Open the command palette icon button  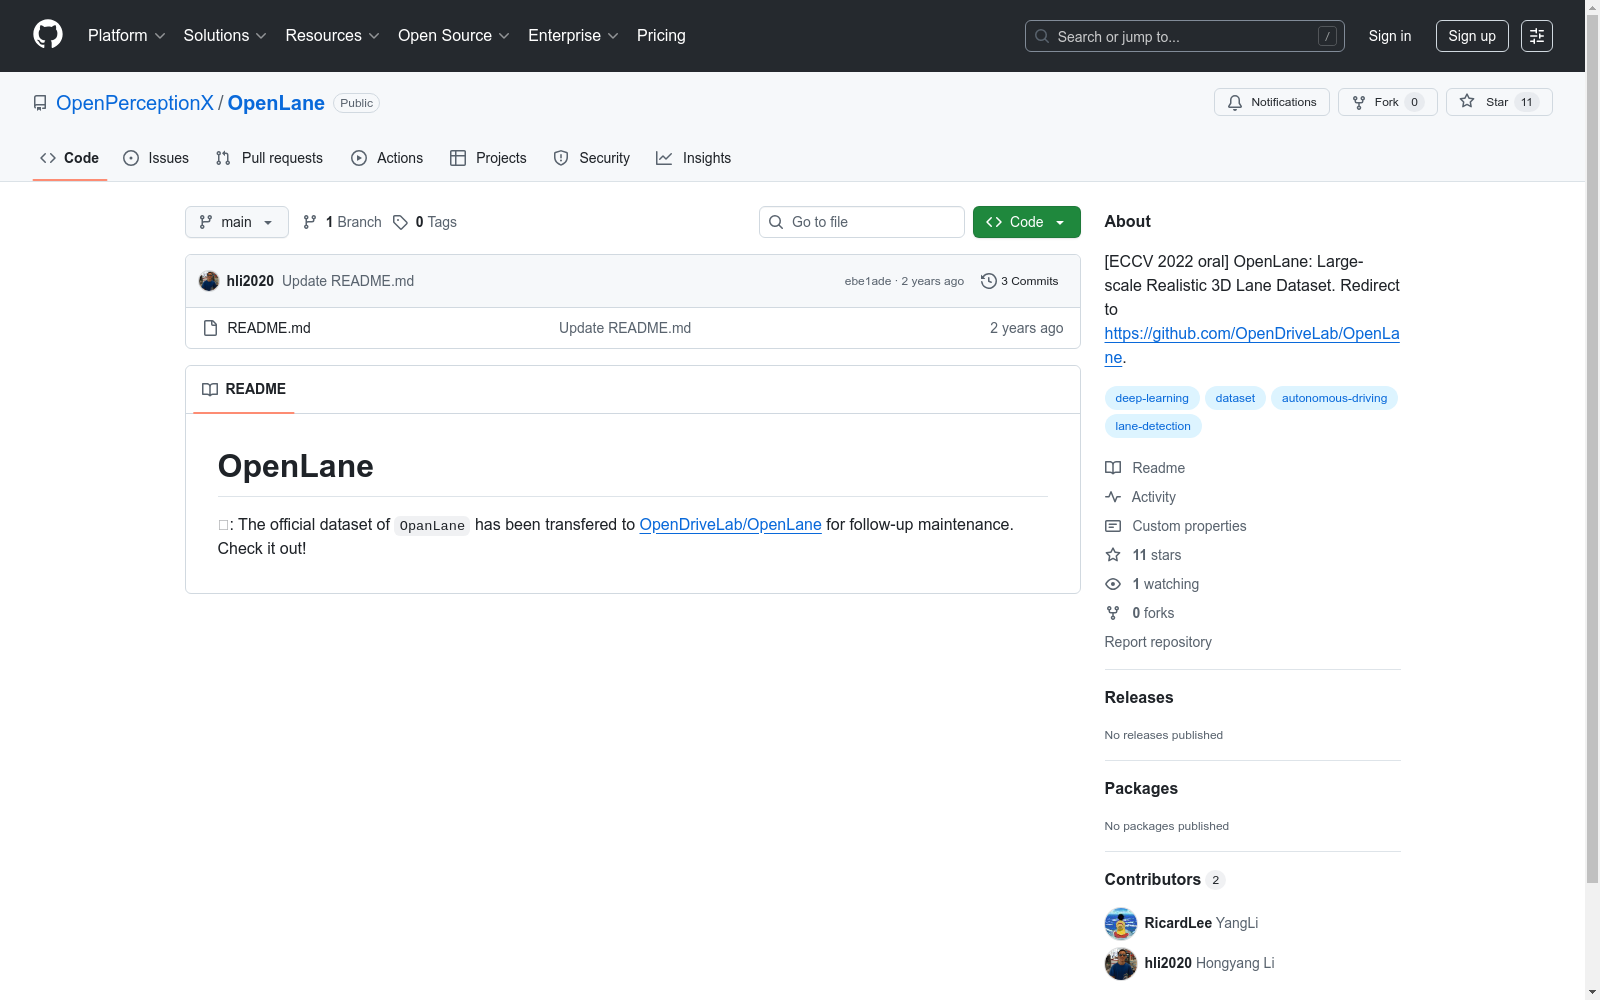[1536, 36]
